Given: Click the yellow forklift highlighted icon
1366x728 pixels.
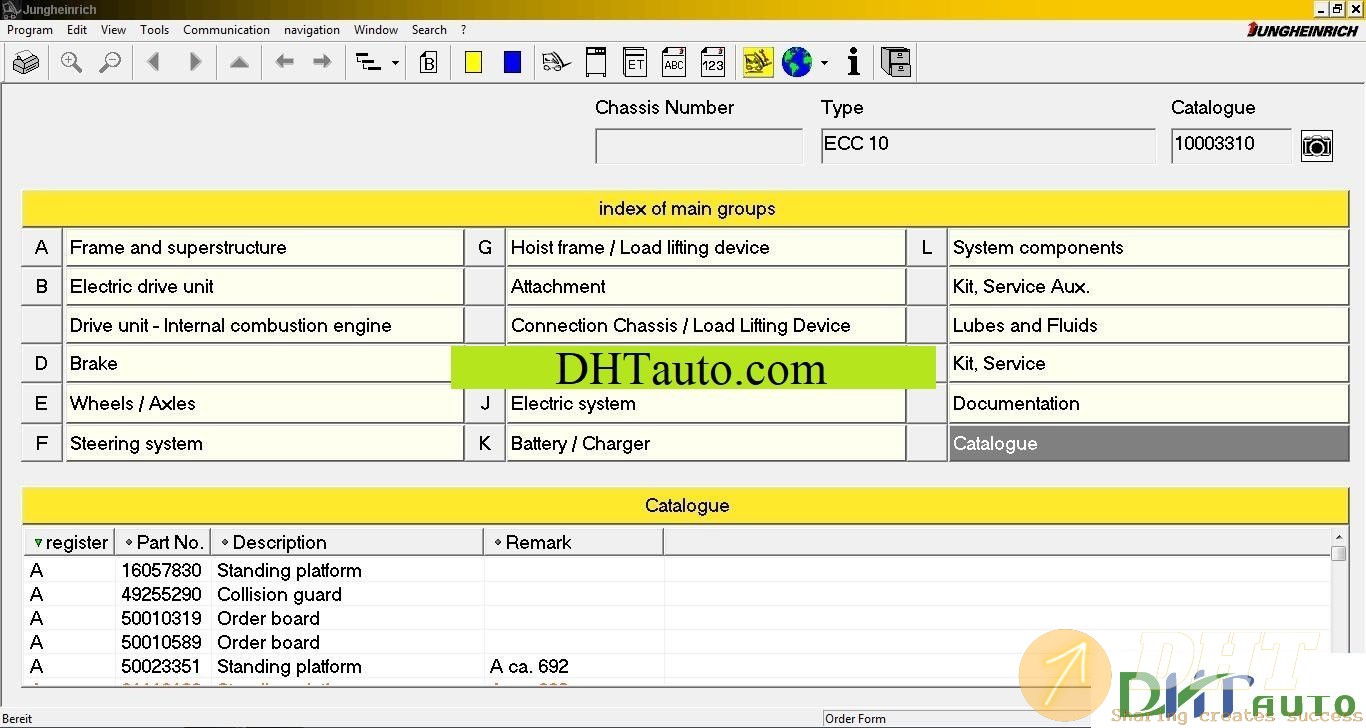Looking at the screenshot, I should pyautogui.click(x=758, y=63).
